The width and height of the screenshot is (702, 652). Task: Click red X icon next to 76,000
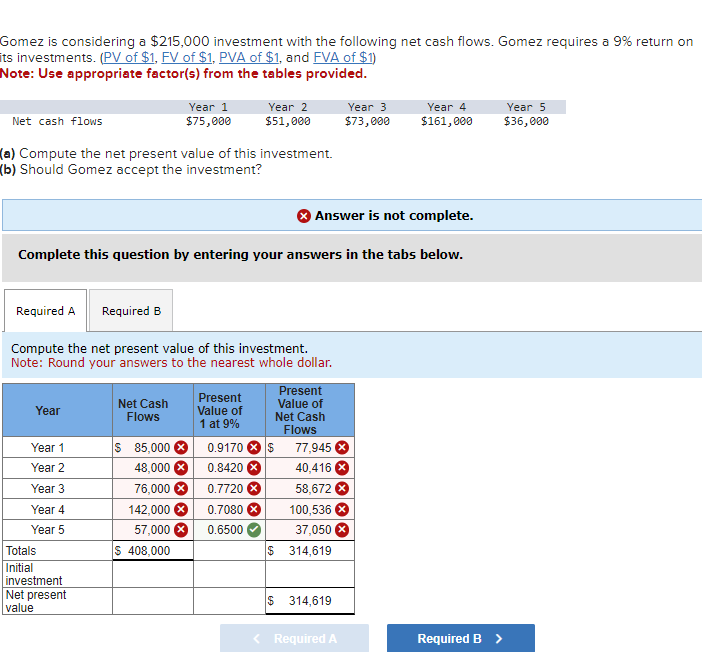pos(181,489)
